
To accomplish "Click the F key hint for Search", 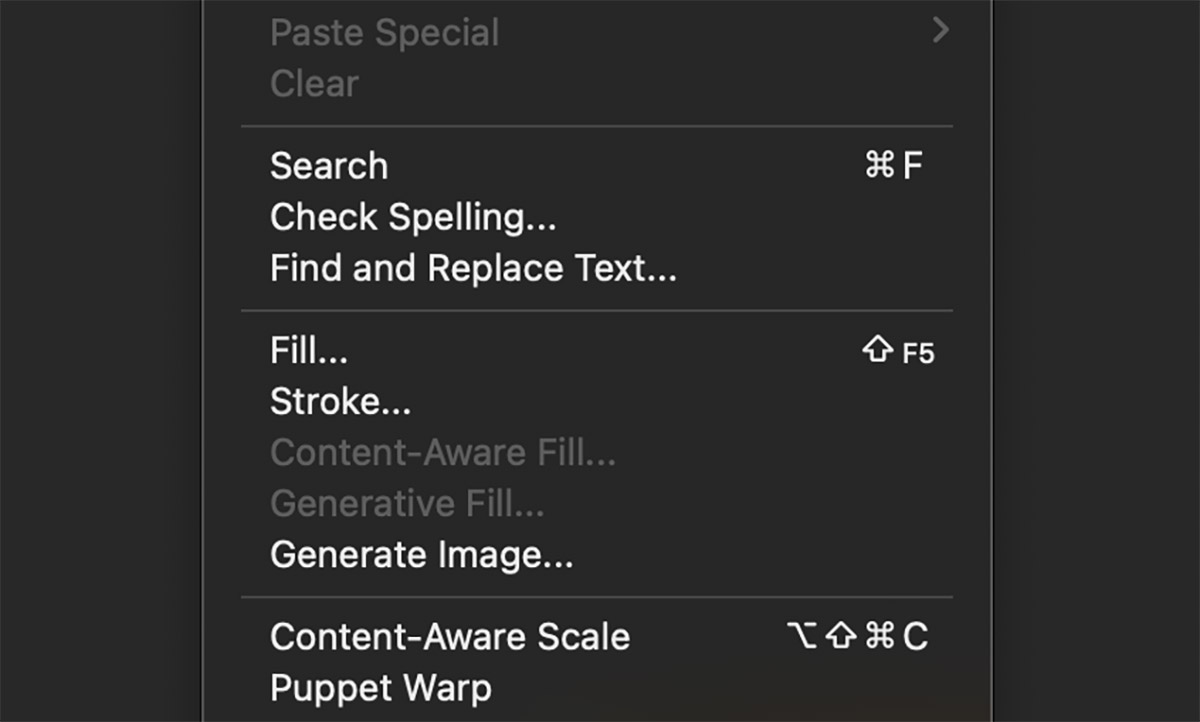I will click(x=911, y=166).
